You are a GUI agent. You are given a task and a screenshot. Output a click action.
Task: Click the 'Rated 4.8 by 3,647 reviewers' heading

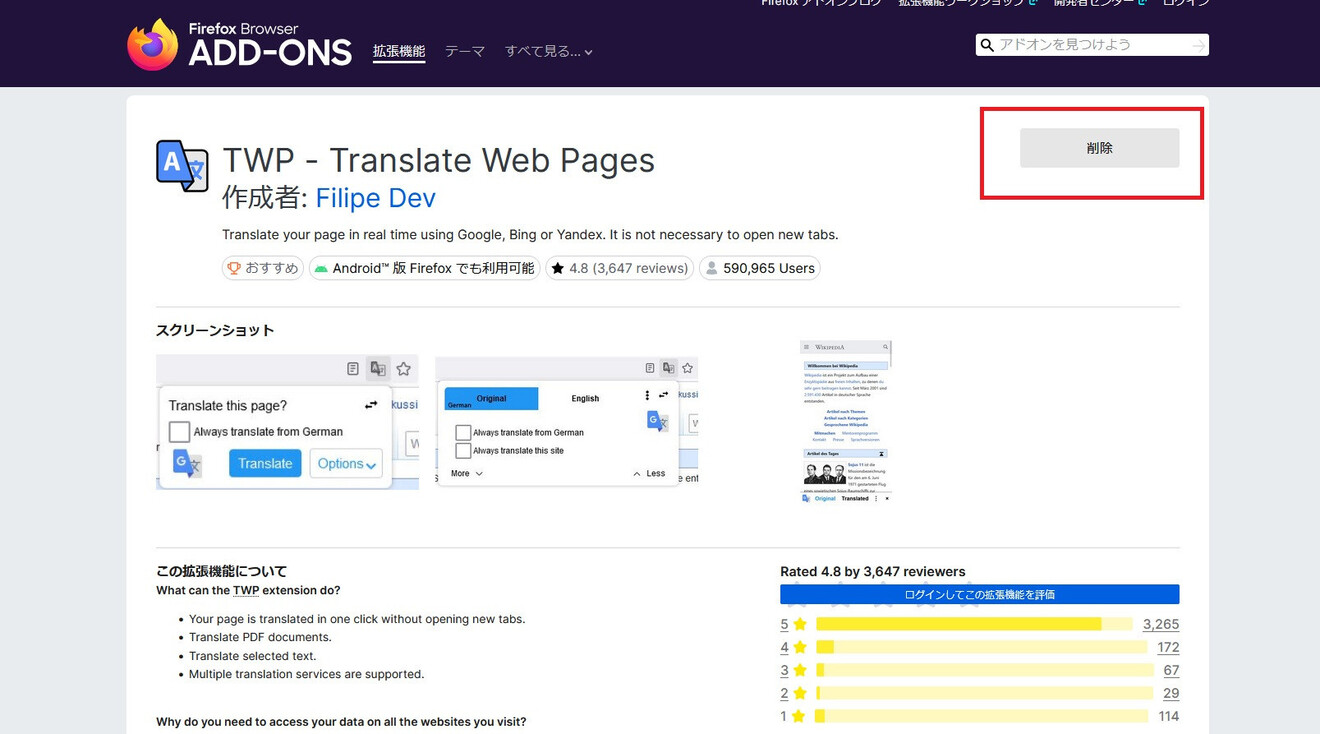tap(873, 572)
